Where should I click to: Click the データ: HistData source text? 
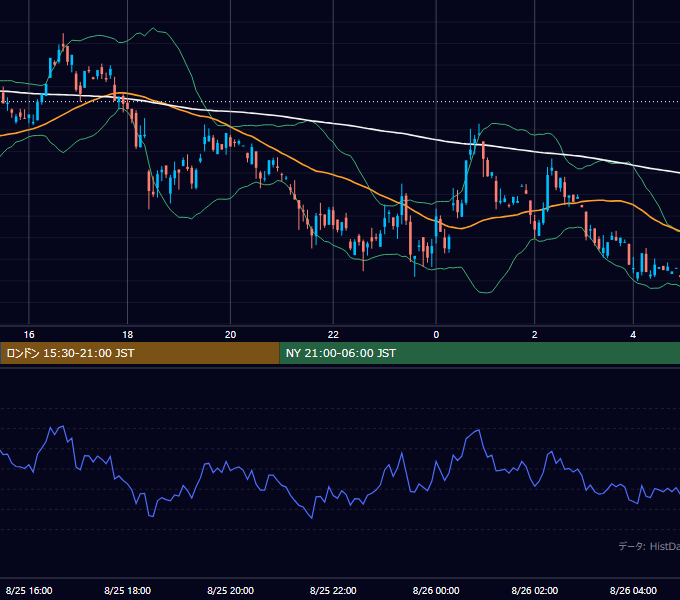coord(649,546)
